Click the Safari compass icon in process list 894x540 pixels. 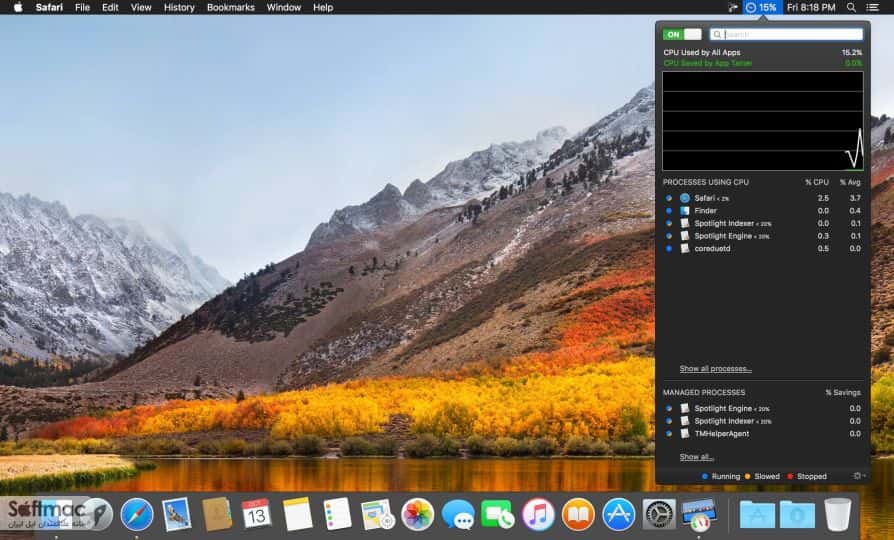click(685, 198)
